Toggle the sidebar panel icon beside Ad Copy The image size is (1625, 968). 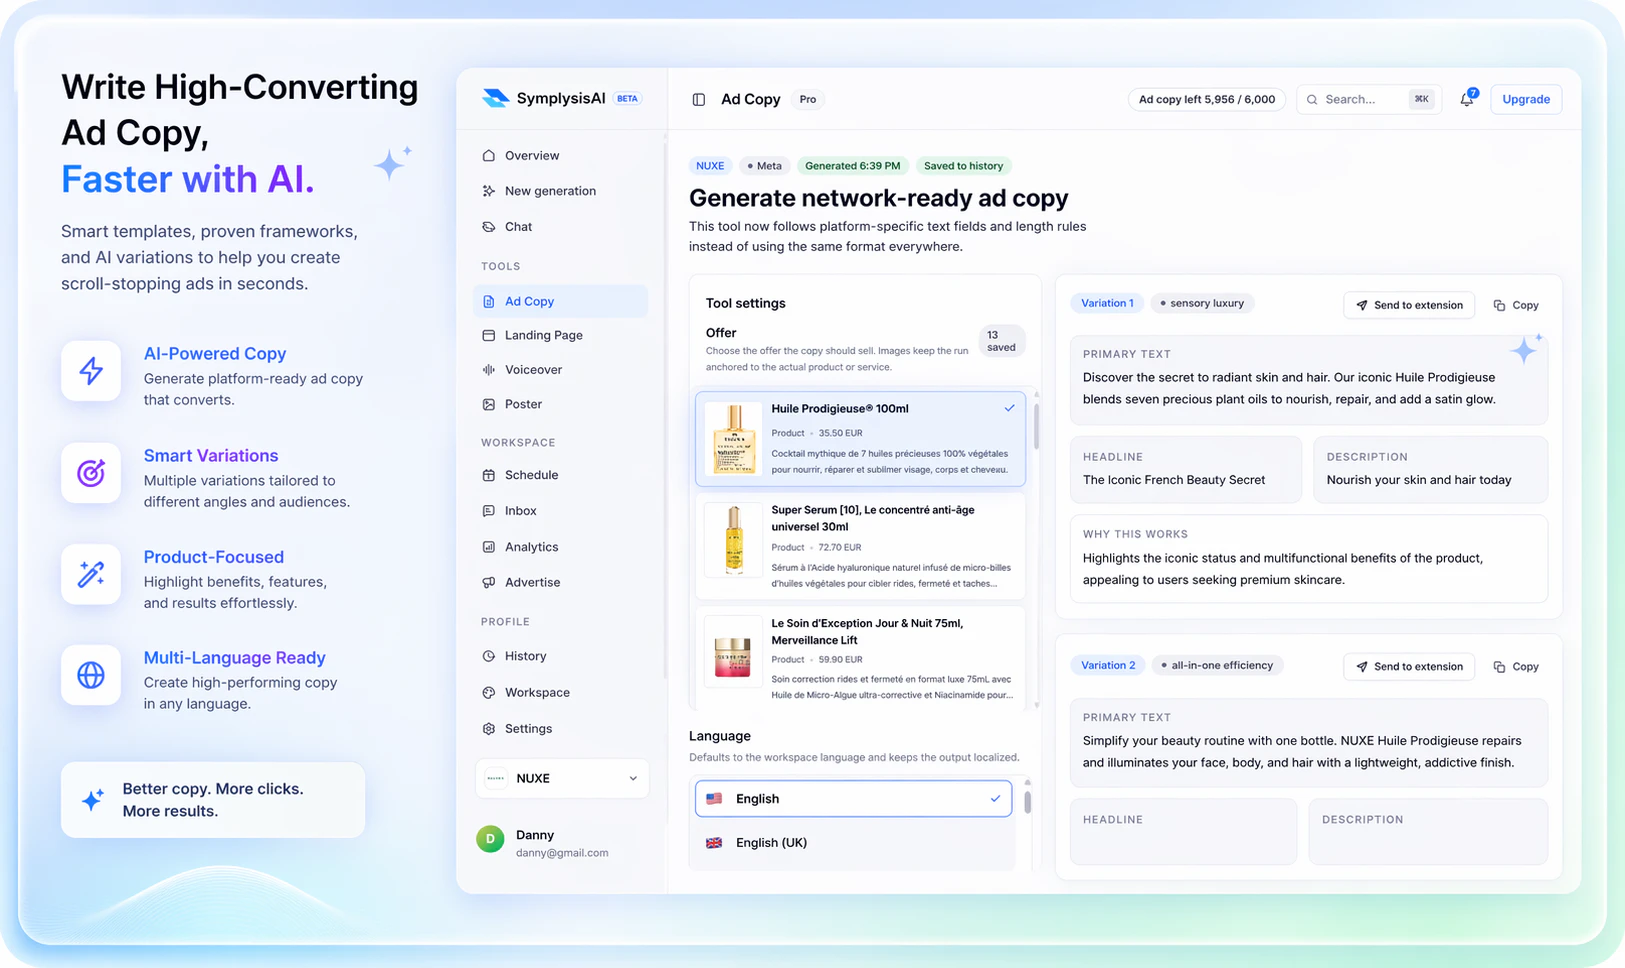[x=699, y=99]
